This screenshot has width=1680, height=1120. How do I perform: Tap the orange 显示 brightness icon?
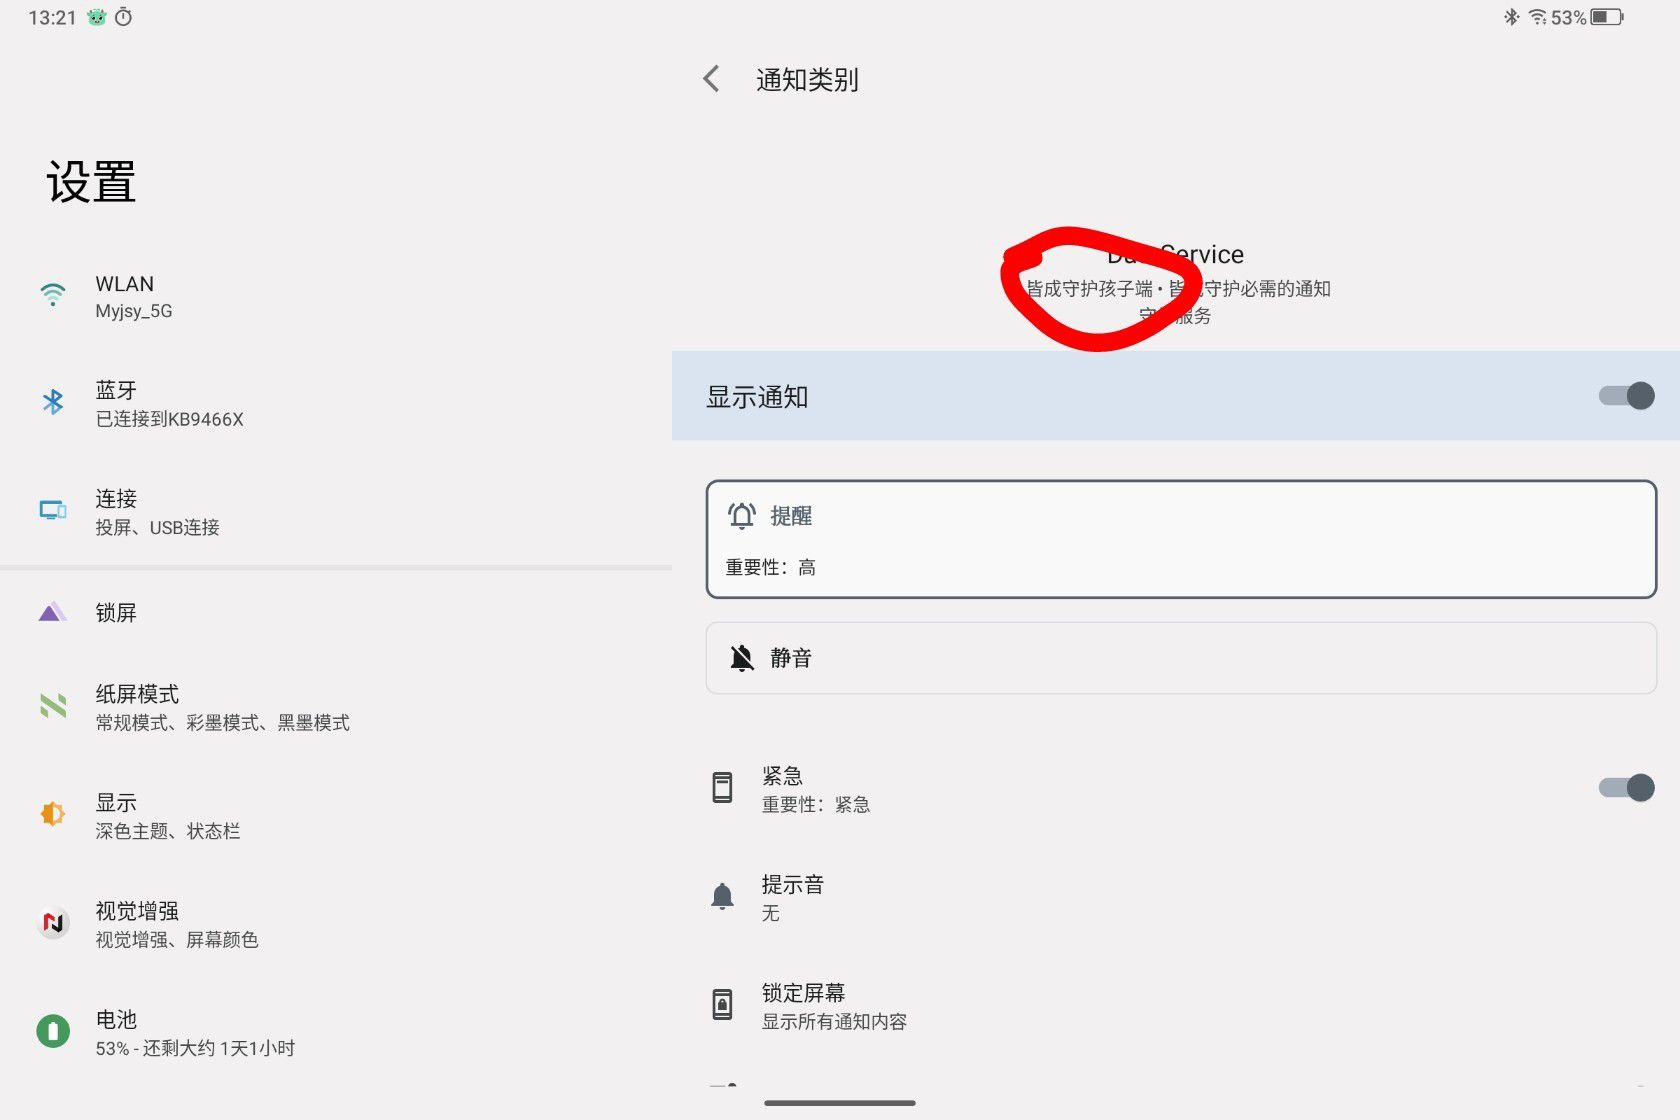point(53,814)
